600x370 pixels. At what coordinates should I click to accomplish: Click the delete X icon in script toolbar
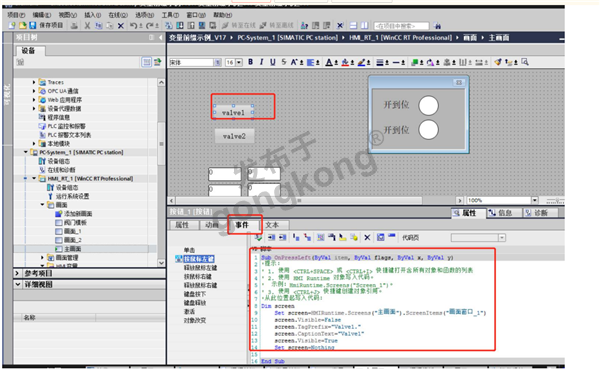367,238
